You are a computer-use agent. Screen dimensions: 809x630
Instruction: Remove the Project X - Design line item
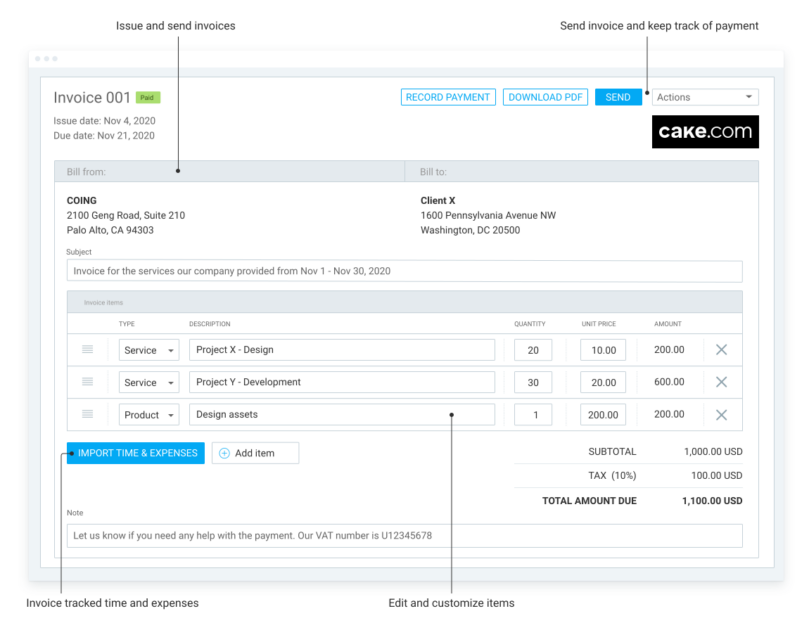pyautogui.click(x=721, y=349)
